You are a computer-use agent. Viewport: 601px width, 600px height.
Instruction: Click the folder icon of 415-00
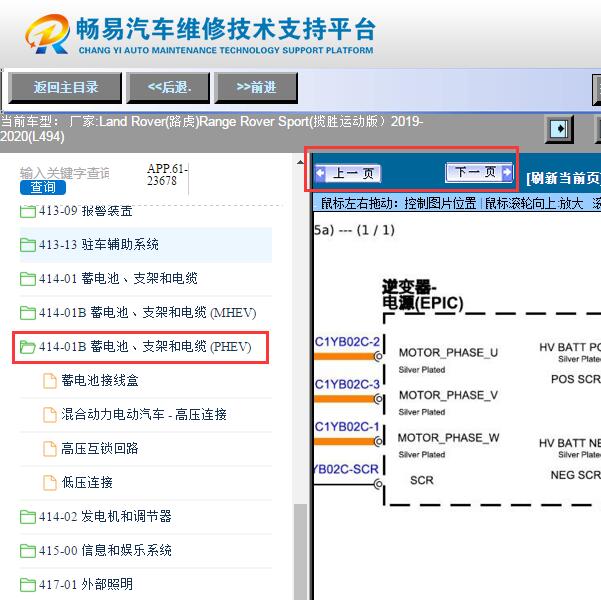[28, 551]
